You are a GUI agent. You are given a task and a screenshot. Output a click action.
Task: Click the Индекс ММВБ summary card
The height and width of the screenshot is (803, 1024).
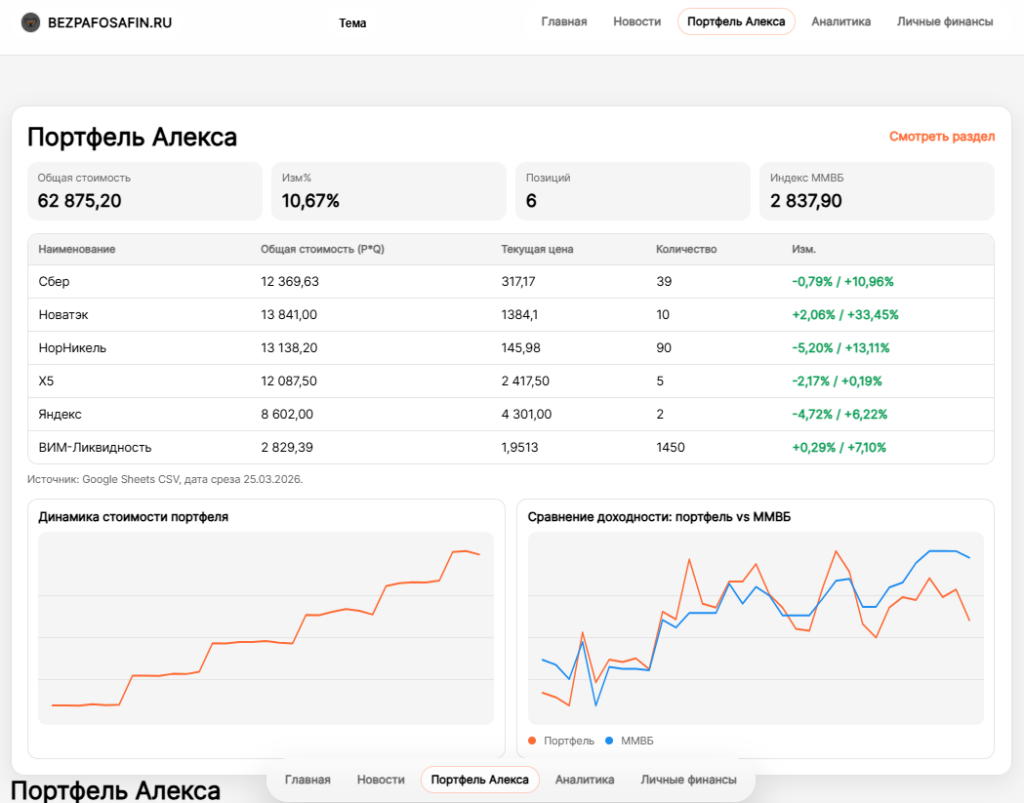876,191
